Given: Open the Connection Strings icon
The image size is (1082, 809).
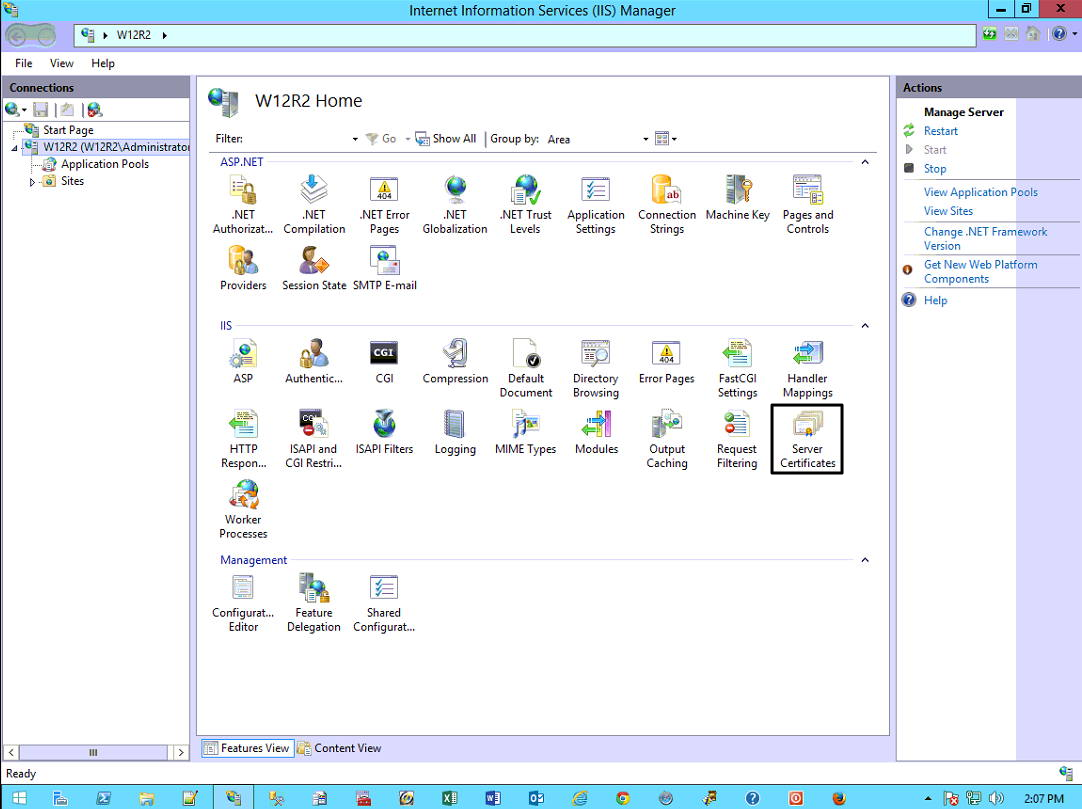Looking at the screenshot, I should 667,204.
